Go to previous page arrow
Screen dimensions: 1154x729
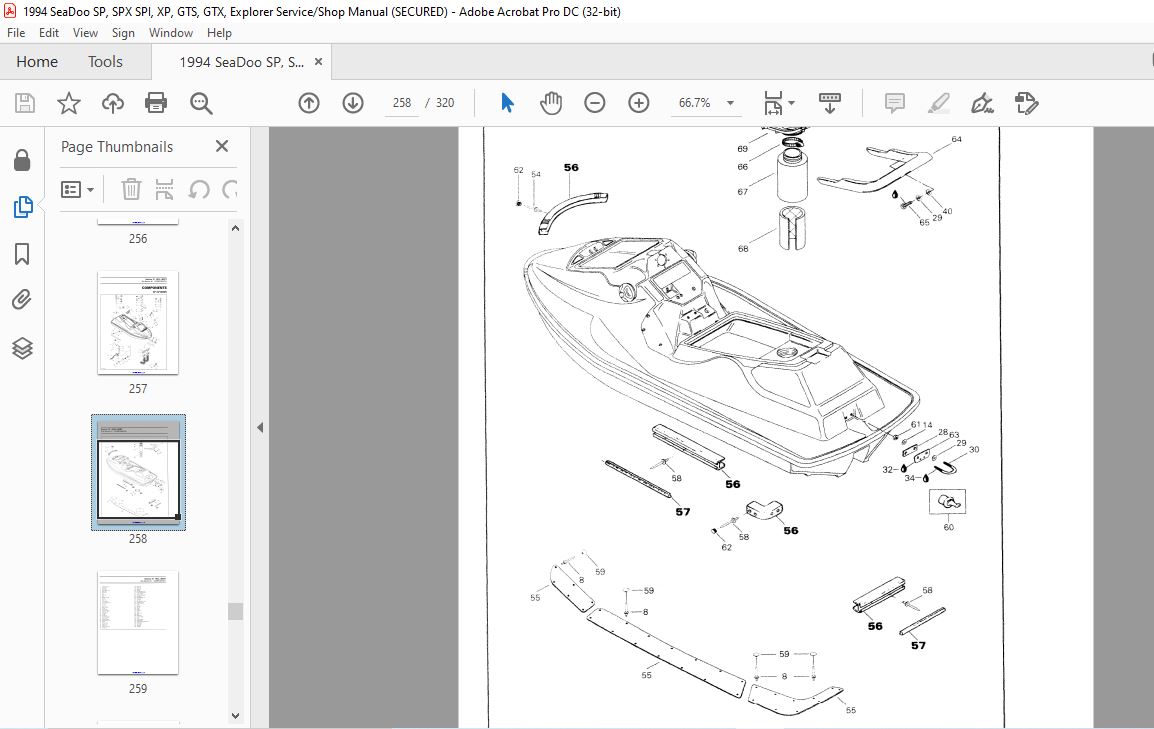click(309, 103)
